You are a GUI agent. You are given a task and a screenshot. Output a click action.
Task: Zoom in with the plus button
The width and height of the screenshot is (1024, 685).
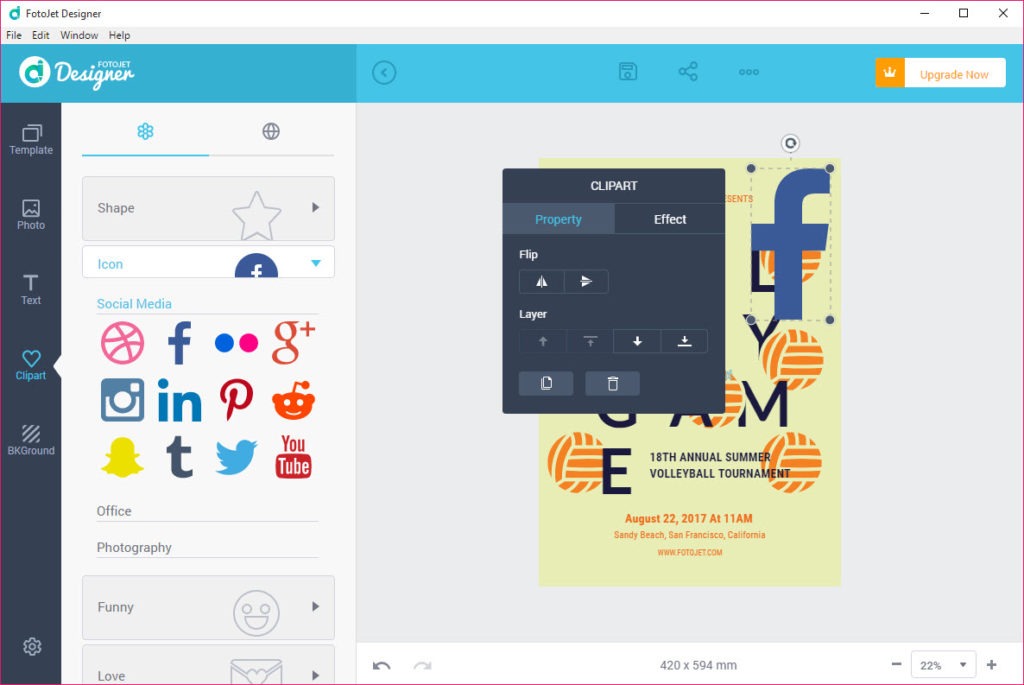coord(992,665)
